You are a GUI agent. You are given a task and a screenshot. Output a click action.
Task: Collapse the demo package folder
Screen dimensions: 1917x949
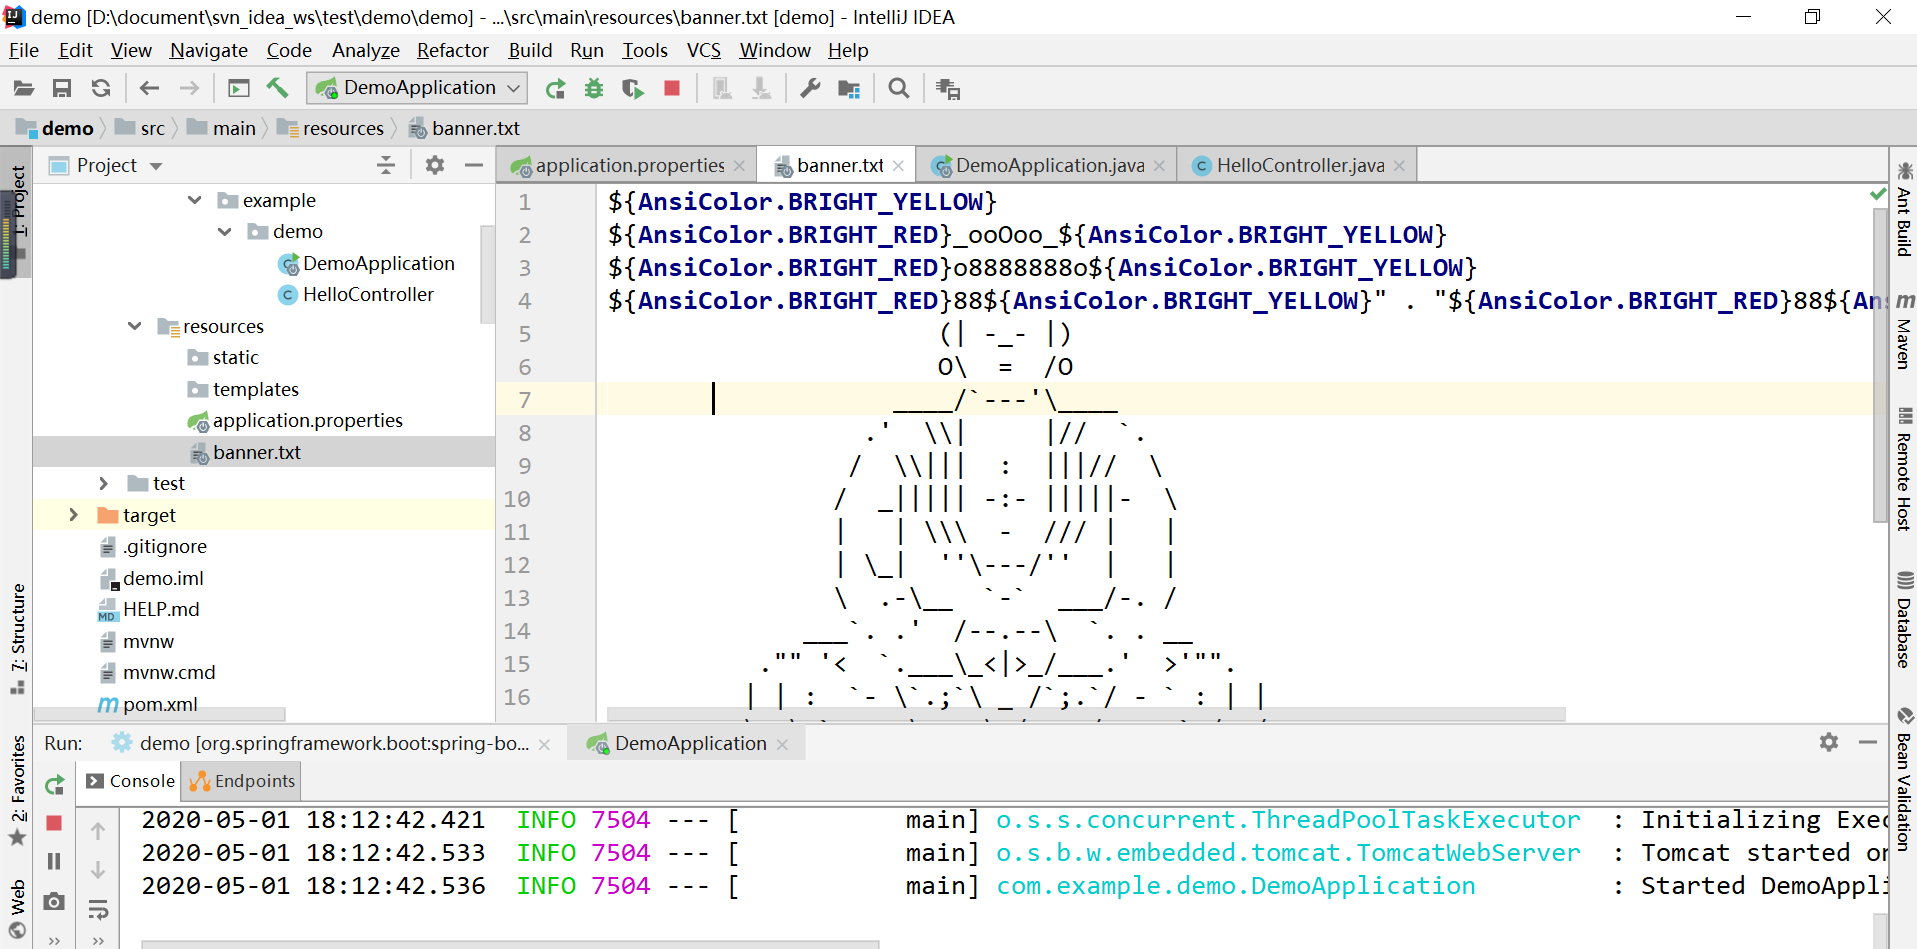click(225, 231)
